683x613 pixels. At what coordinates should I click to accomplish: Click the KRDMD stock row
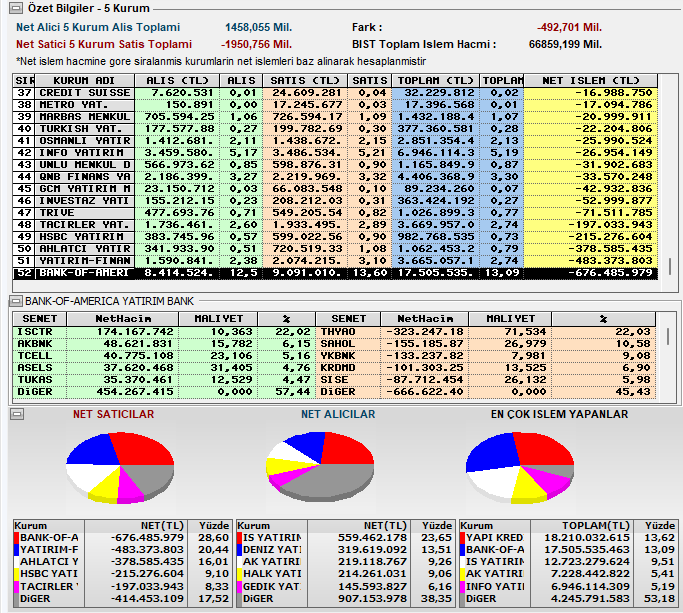486,368
